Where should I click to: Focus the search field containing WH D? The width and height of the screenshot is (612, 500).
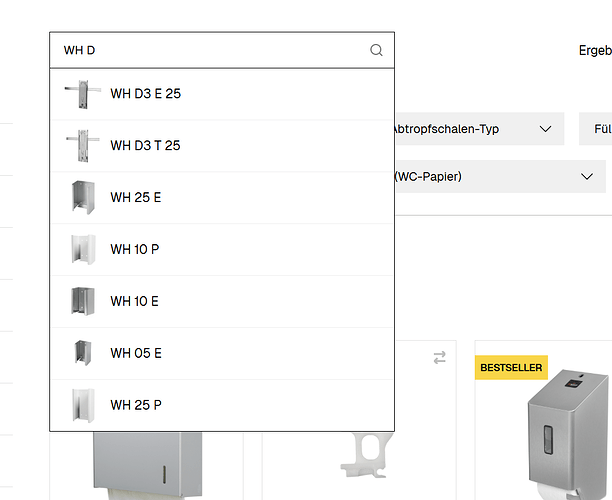210,50
